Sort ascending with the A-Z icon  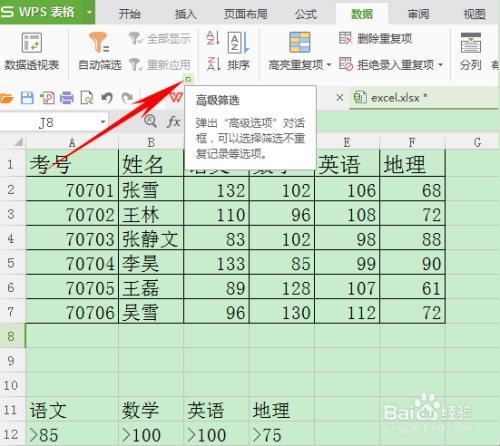212,38
